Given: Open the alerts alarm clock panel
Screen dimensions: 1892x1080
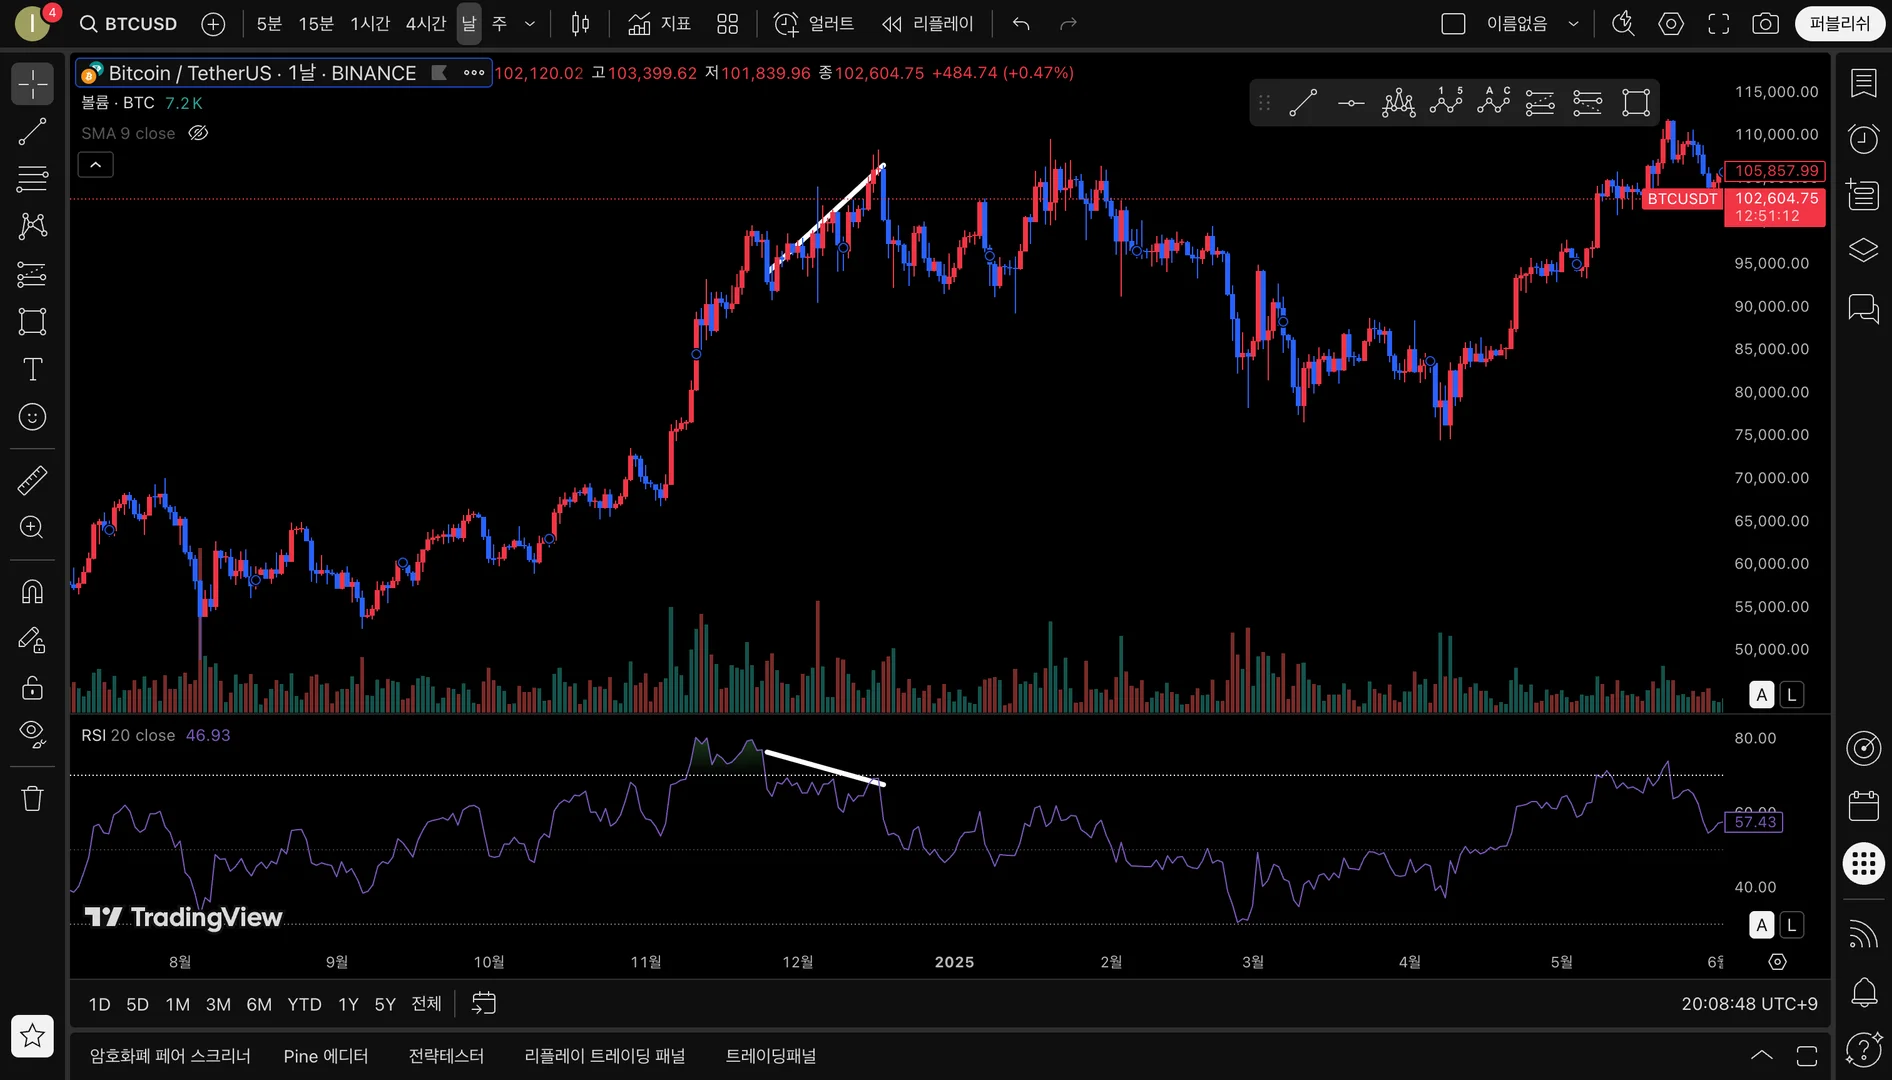Looking at the screenshot, I should click(1863, 139).
